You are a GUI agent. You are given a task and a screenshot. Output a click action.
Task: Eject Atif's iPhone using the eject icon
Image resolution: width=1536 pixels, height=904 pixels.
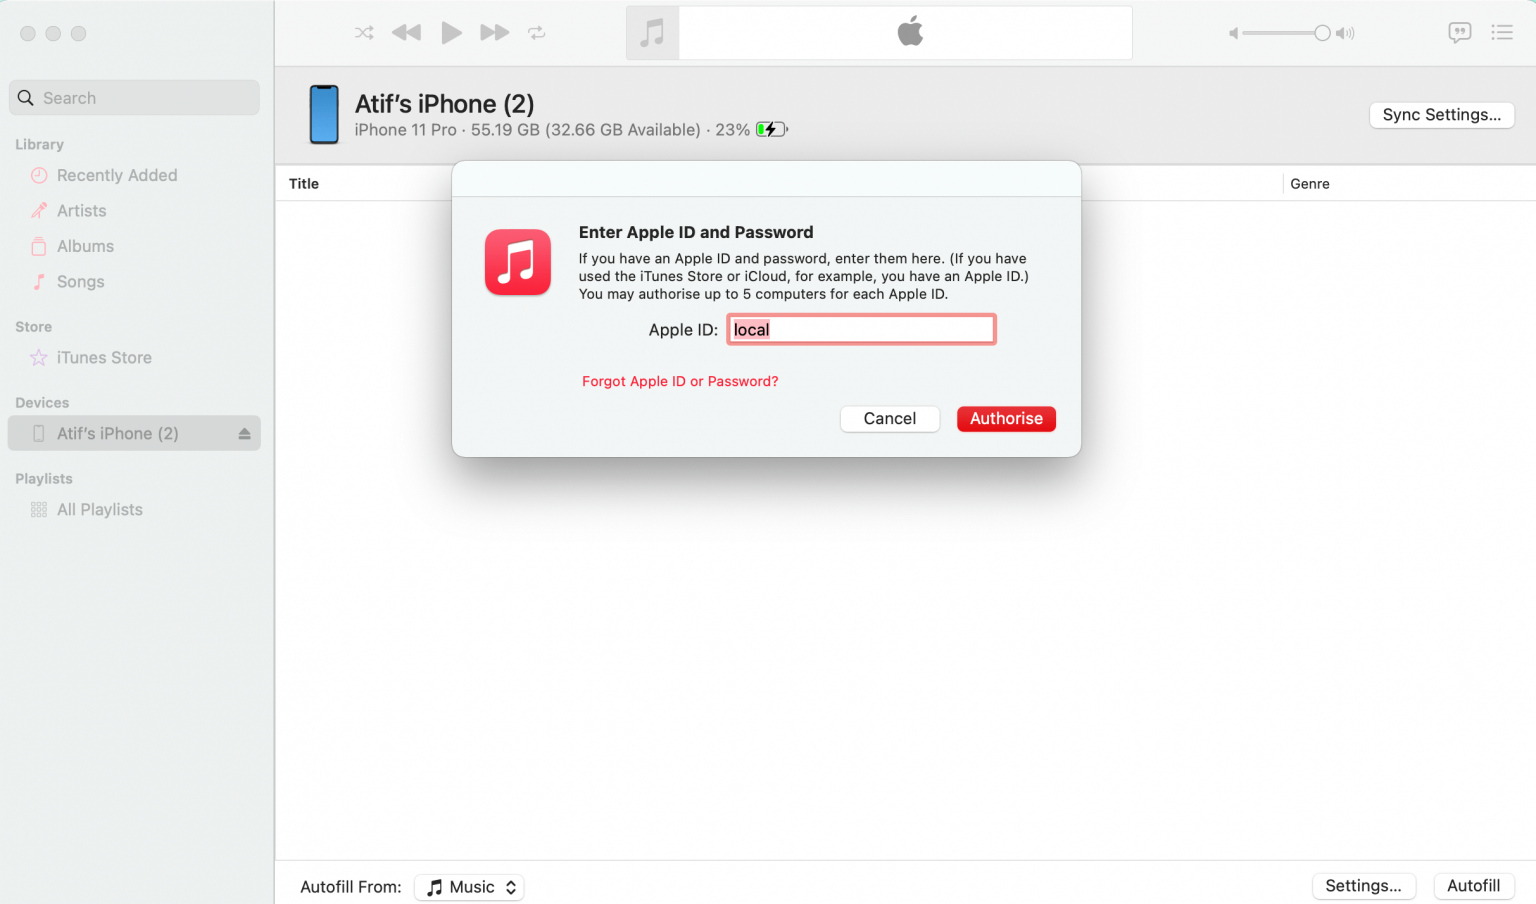[243, 433]
